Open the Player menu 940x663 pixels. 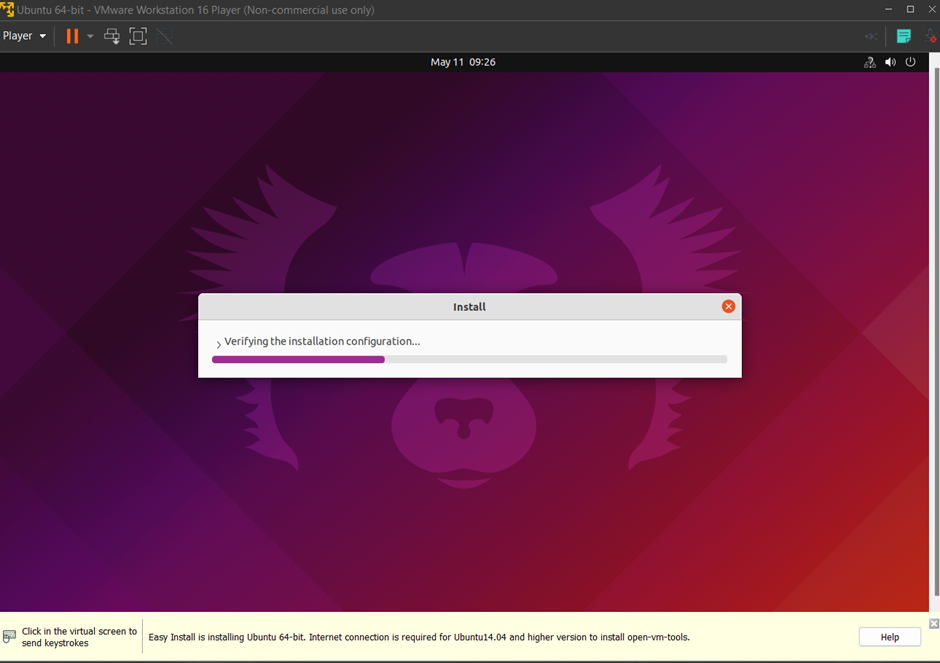point(24,36)
